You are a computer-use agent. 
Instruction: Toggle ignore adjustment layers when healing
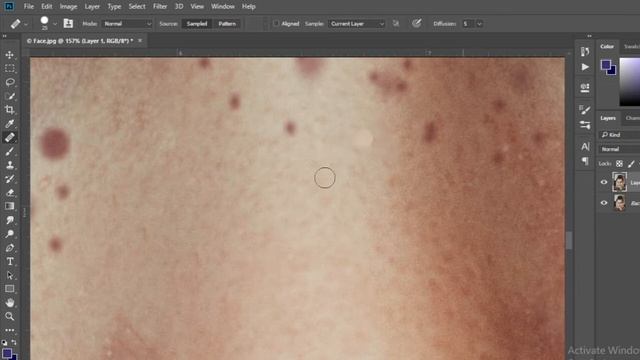pyautogui.click(x=396, y=24)
